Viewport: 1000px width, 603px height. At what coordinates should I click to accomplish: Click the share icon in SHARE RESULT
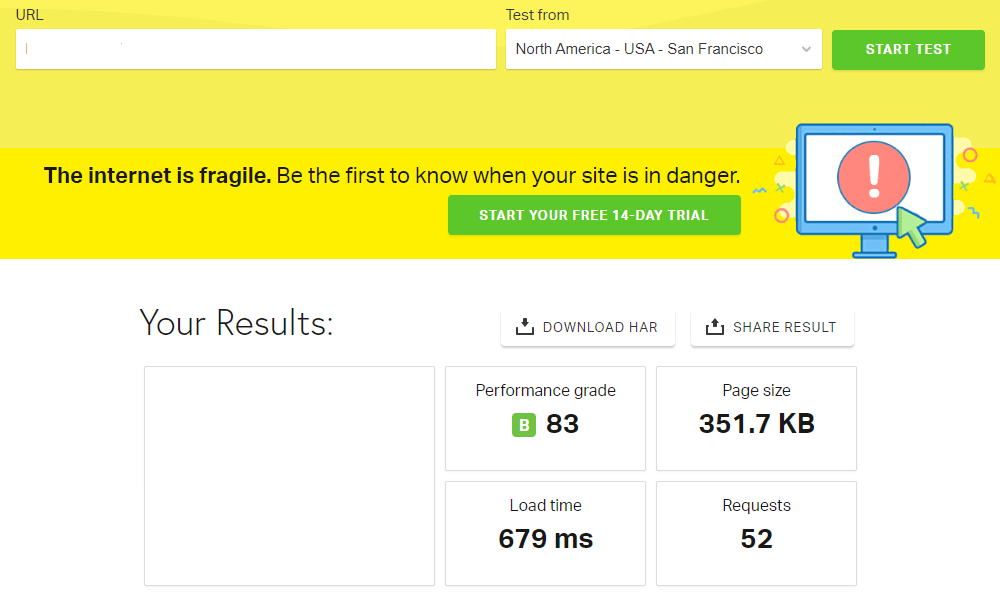pyautogui.click(x=714, y=327)
